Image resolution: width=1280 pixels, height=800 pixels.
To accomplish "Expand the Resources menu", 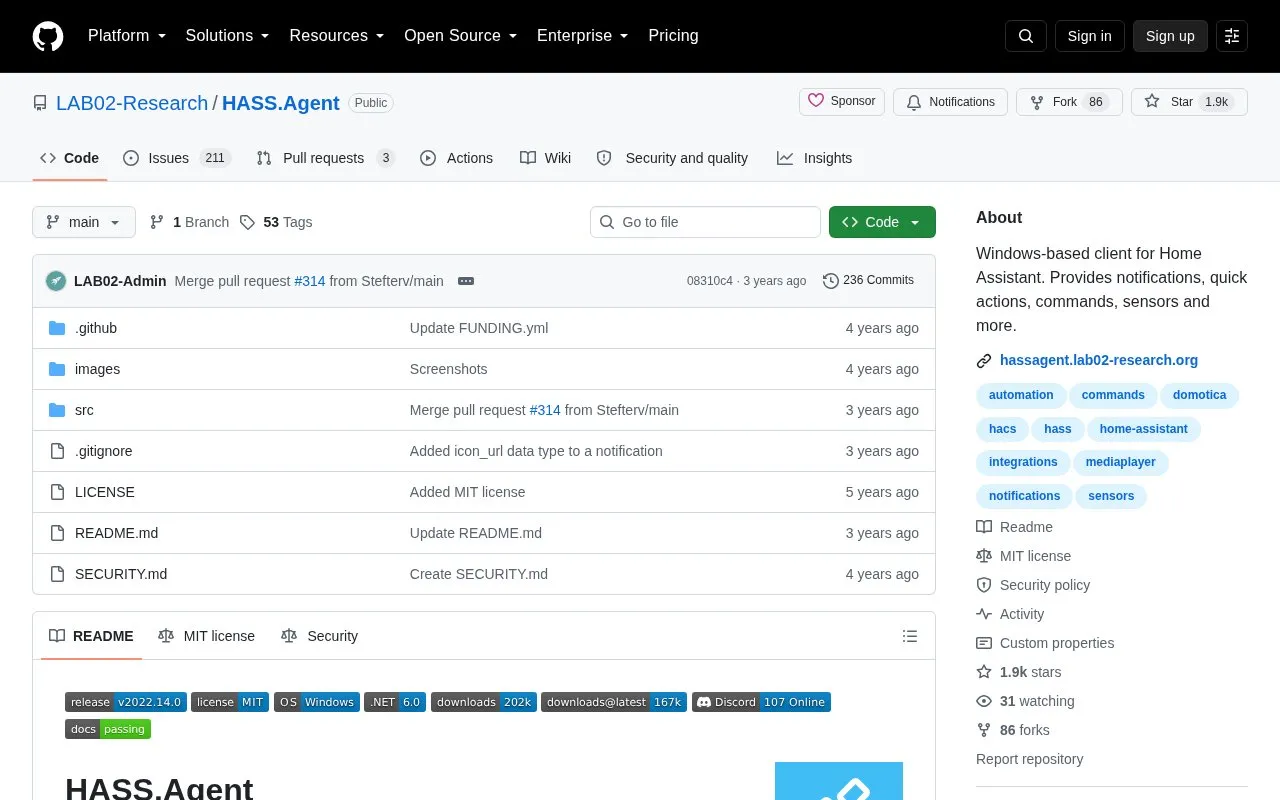I will [x=337, y=36].
